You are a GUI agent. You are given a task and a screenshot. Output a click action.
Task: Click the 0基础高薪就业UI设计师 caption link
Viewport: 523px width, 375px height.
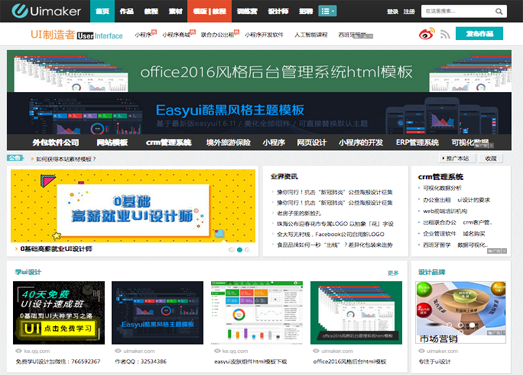click(x=56, y=249)
